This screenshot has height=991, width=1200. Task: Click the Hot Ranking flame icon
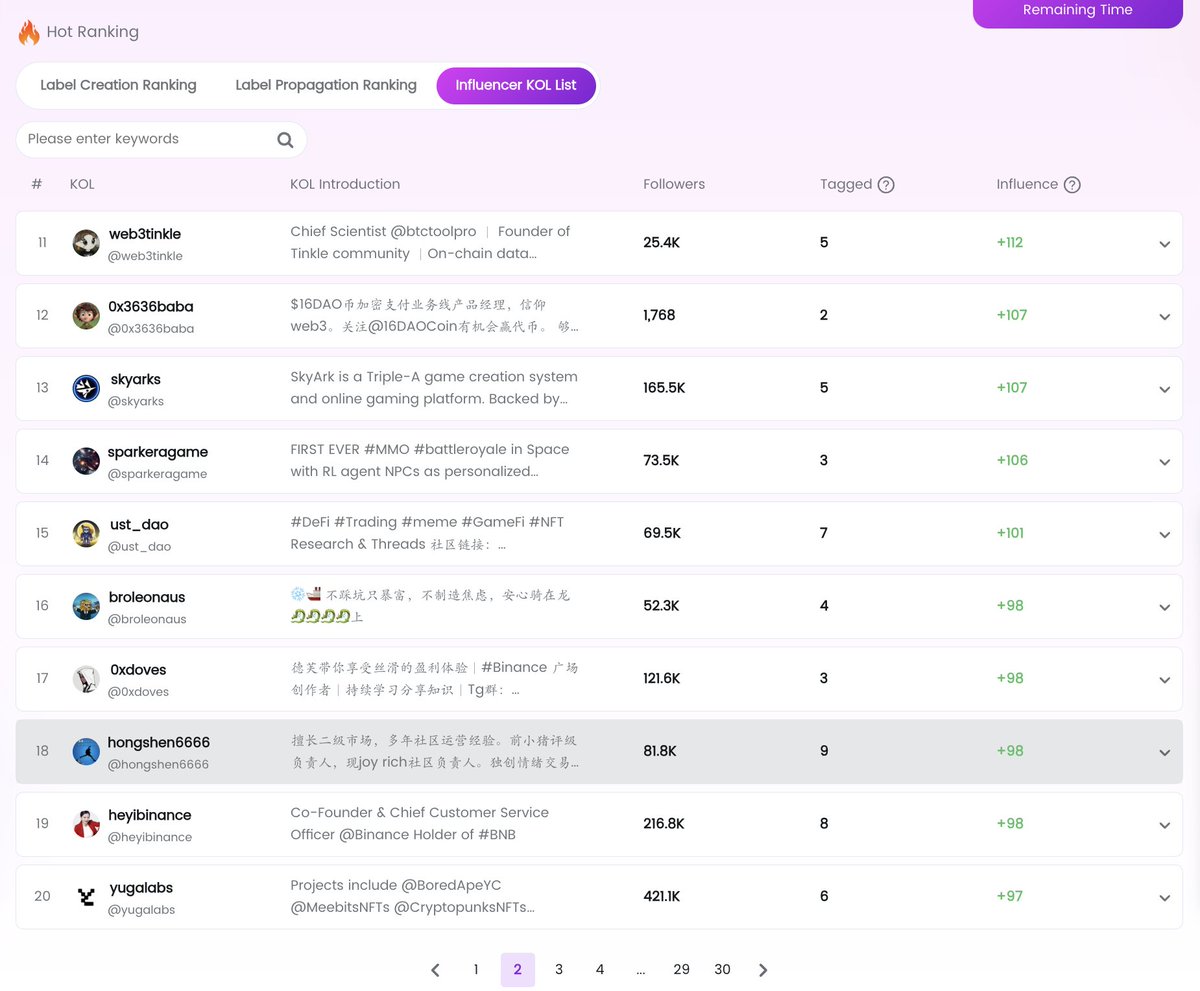point(29,32)
